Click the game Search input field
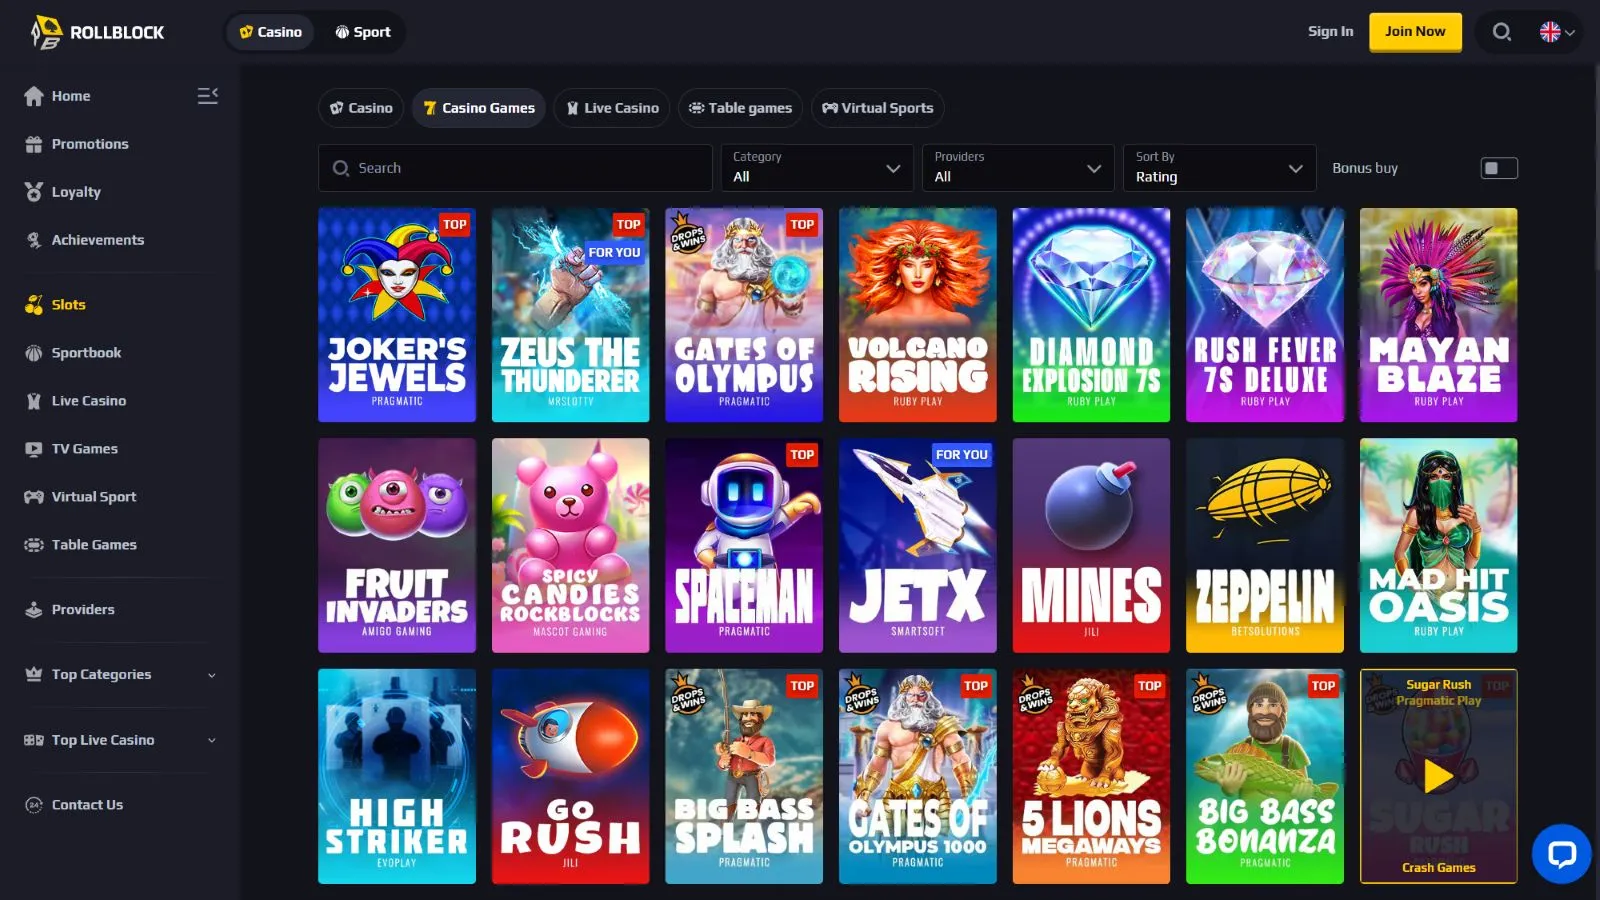The height and width of the screenshot is (900, 1600). coord(515,168)
